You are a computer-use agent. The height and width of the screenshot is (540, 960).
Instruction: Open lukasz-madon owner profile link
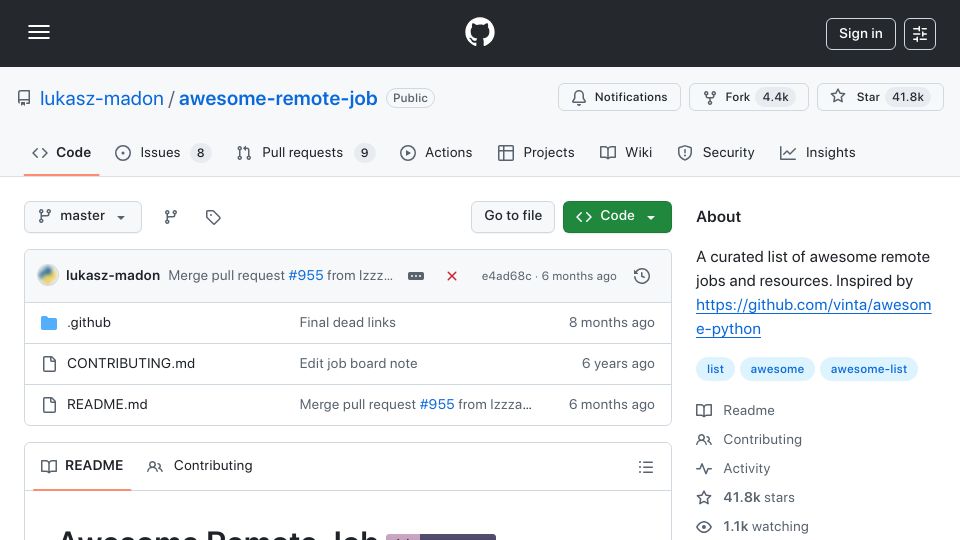pos(102,98)
